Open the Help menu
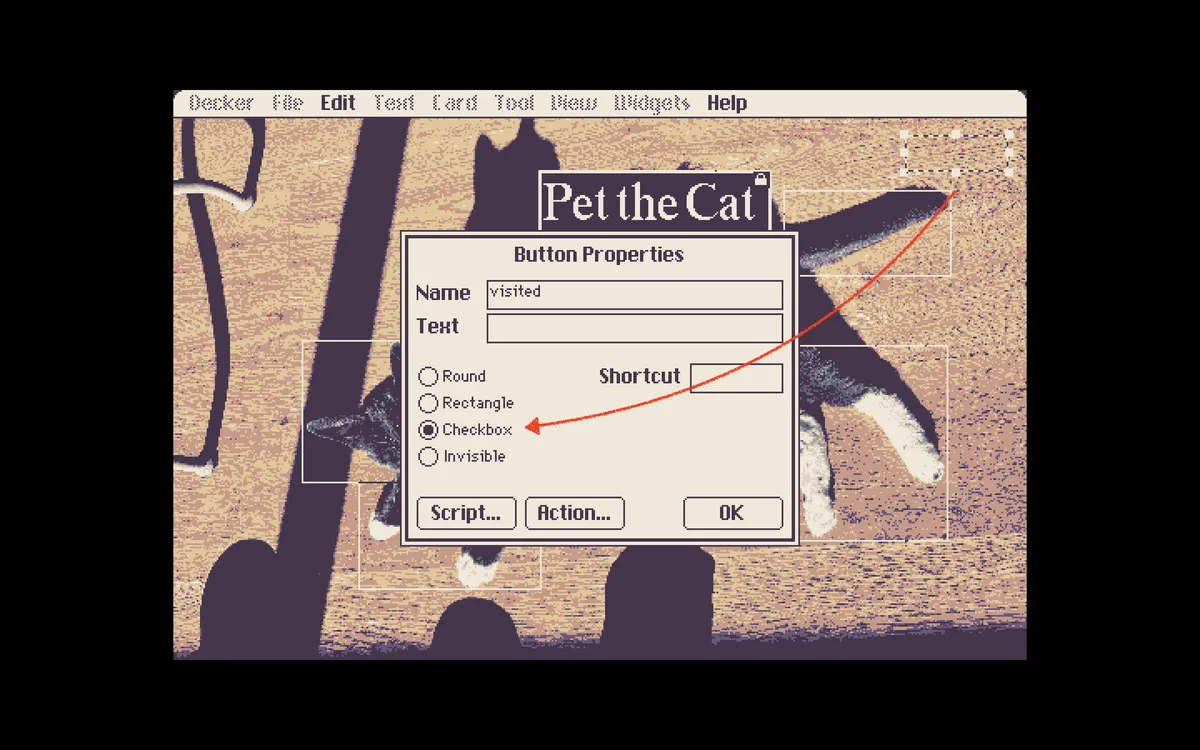This screenshot has width=1200, height=750. click(727, 103)
